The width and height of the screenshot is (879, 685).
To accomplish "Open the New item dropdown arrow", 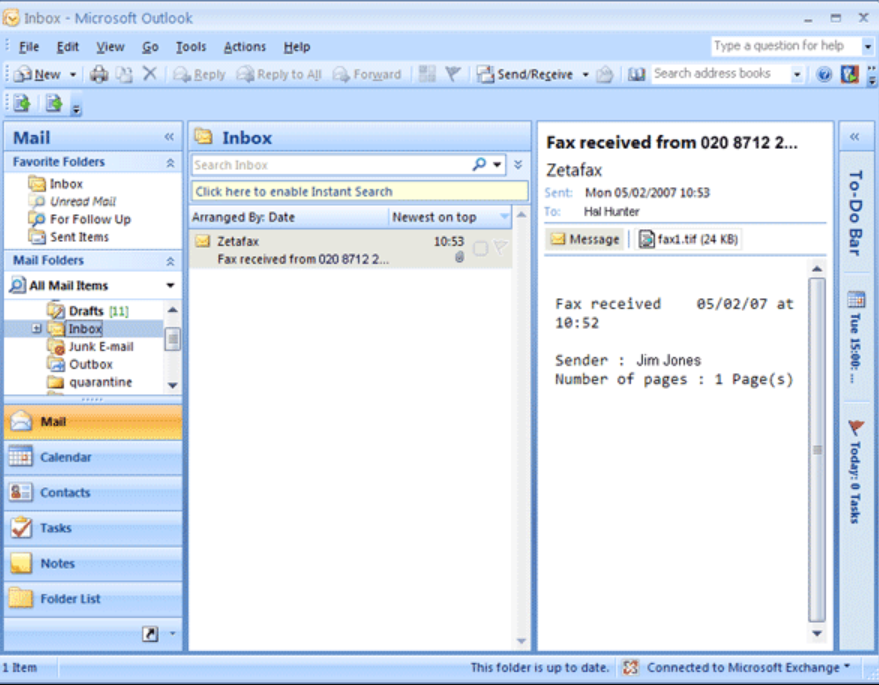I will pos(73,74).
